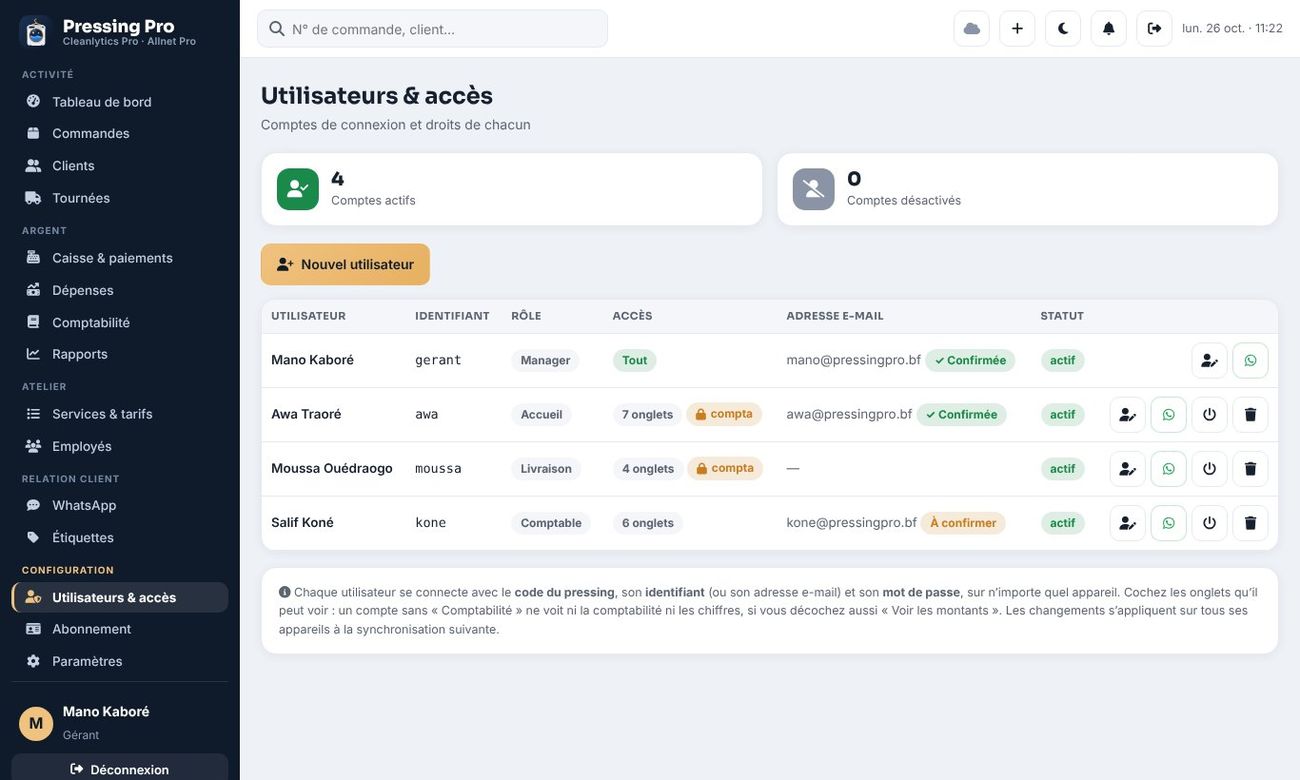Open notifications via the bell icon
This screenshot has height=780, width=1300.
pos(1109,28)
